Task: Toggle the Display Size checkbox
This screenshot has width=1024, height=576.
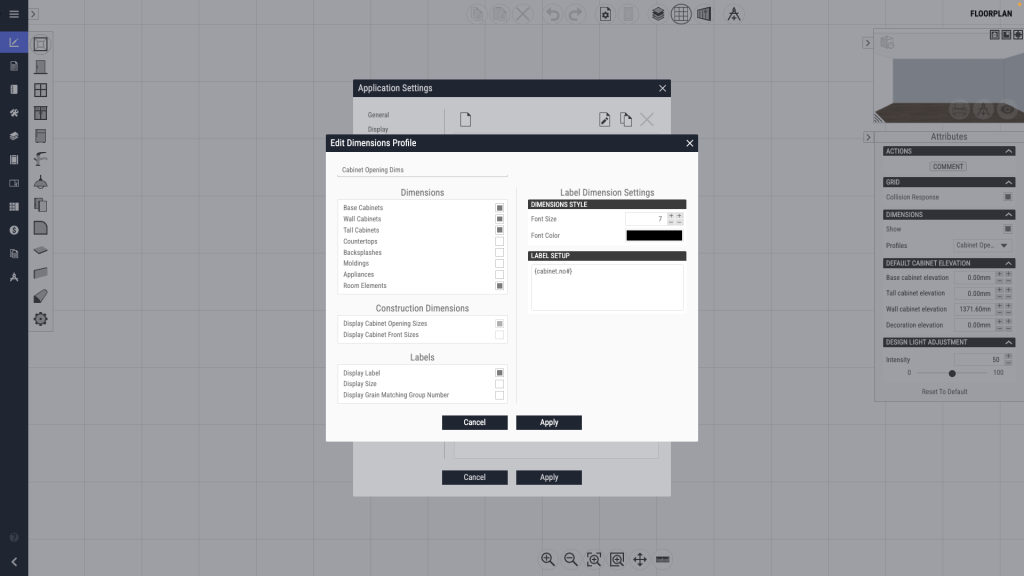Action: tap(499, 384)
